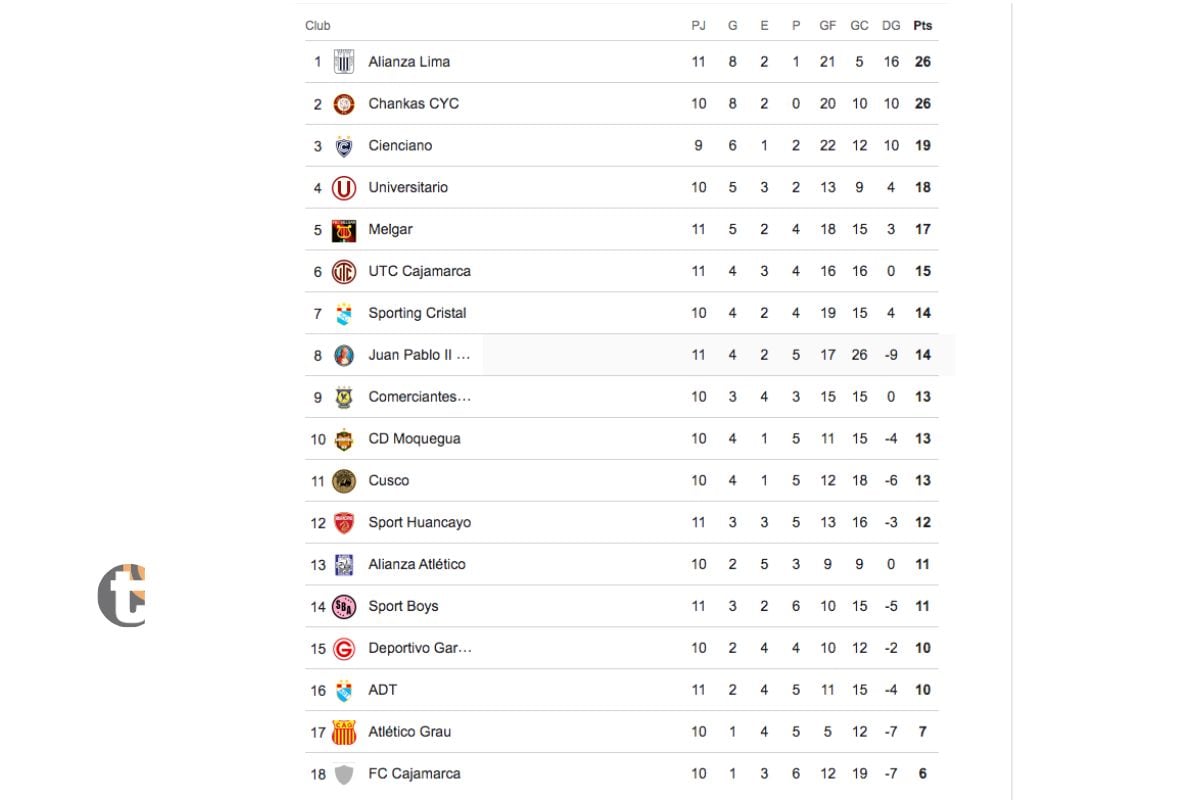Click the Sport Boys SBA badge

pos(343,606)
